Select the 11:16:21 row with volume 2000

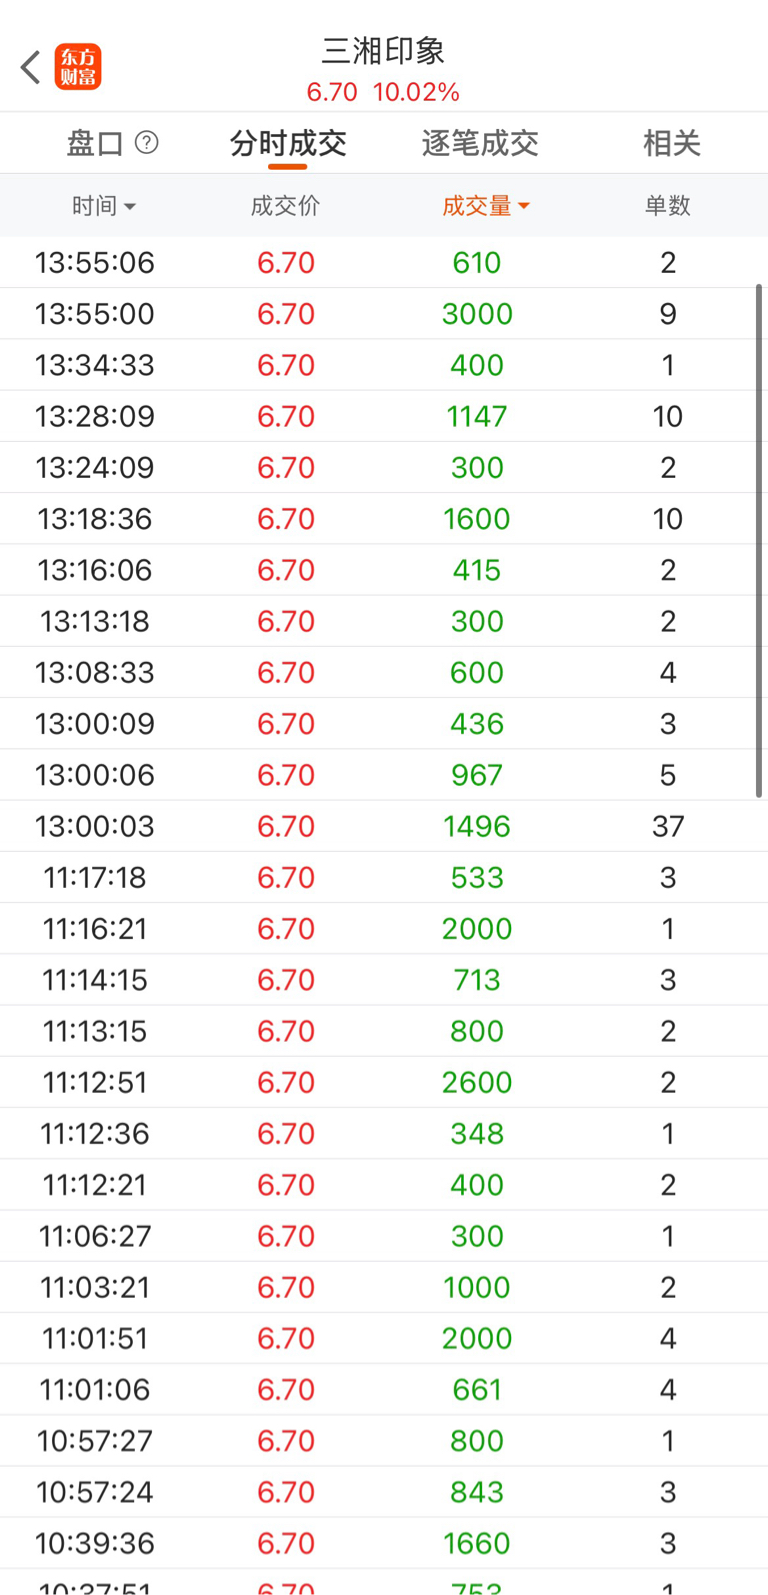(384, 928)
